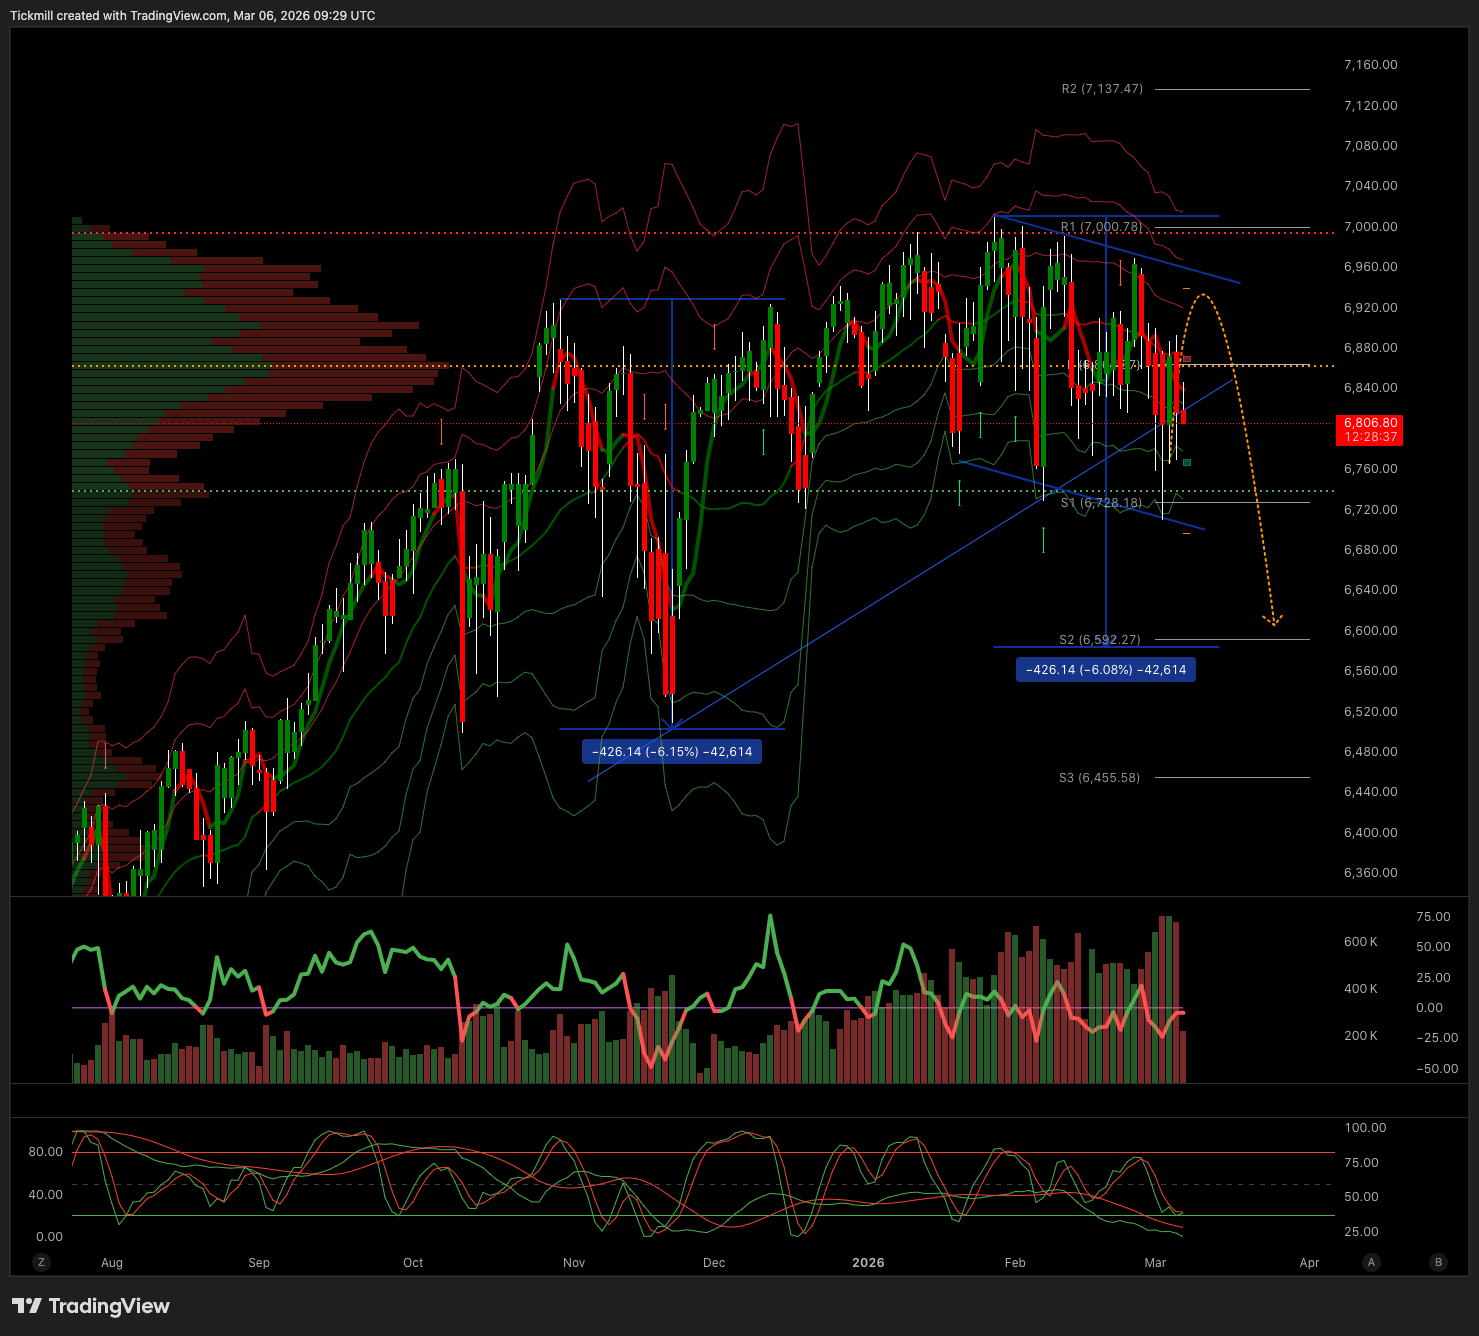The width and height of the screenshot is (1479, 1336).
Task: Select the lower -426.14 (-6.15%) measurement label
Action: pyautogui.click(x=671, y=752)
